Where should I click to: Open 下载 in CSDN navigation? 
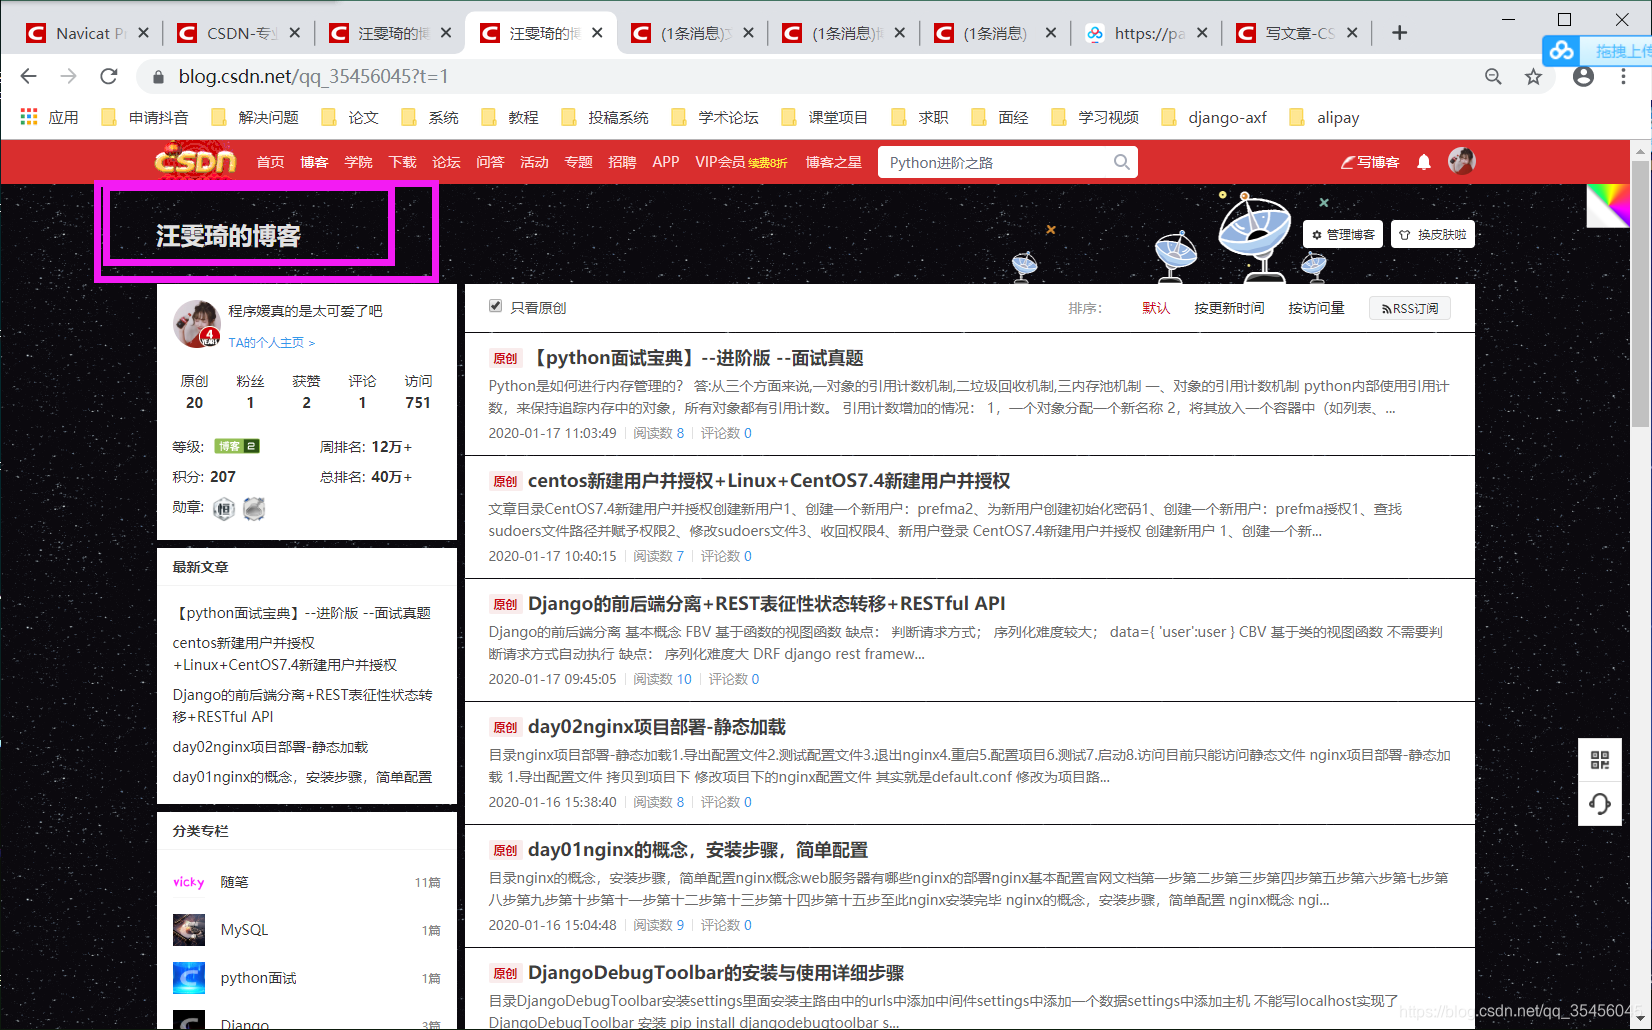pos(402,162)
